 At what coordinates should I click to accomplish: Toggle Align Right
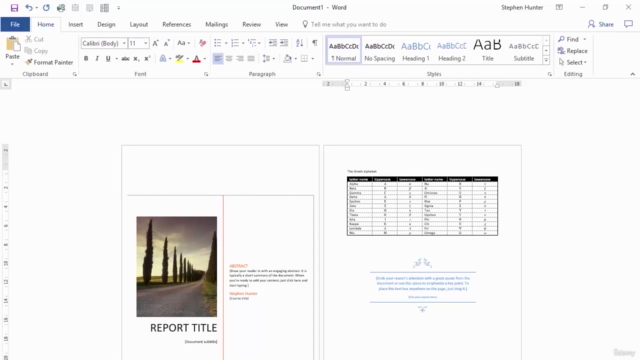[240, 59]
